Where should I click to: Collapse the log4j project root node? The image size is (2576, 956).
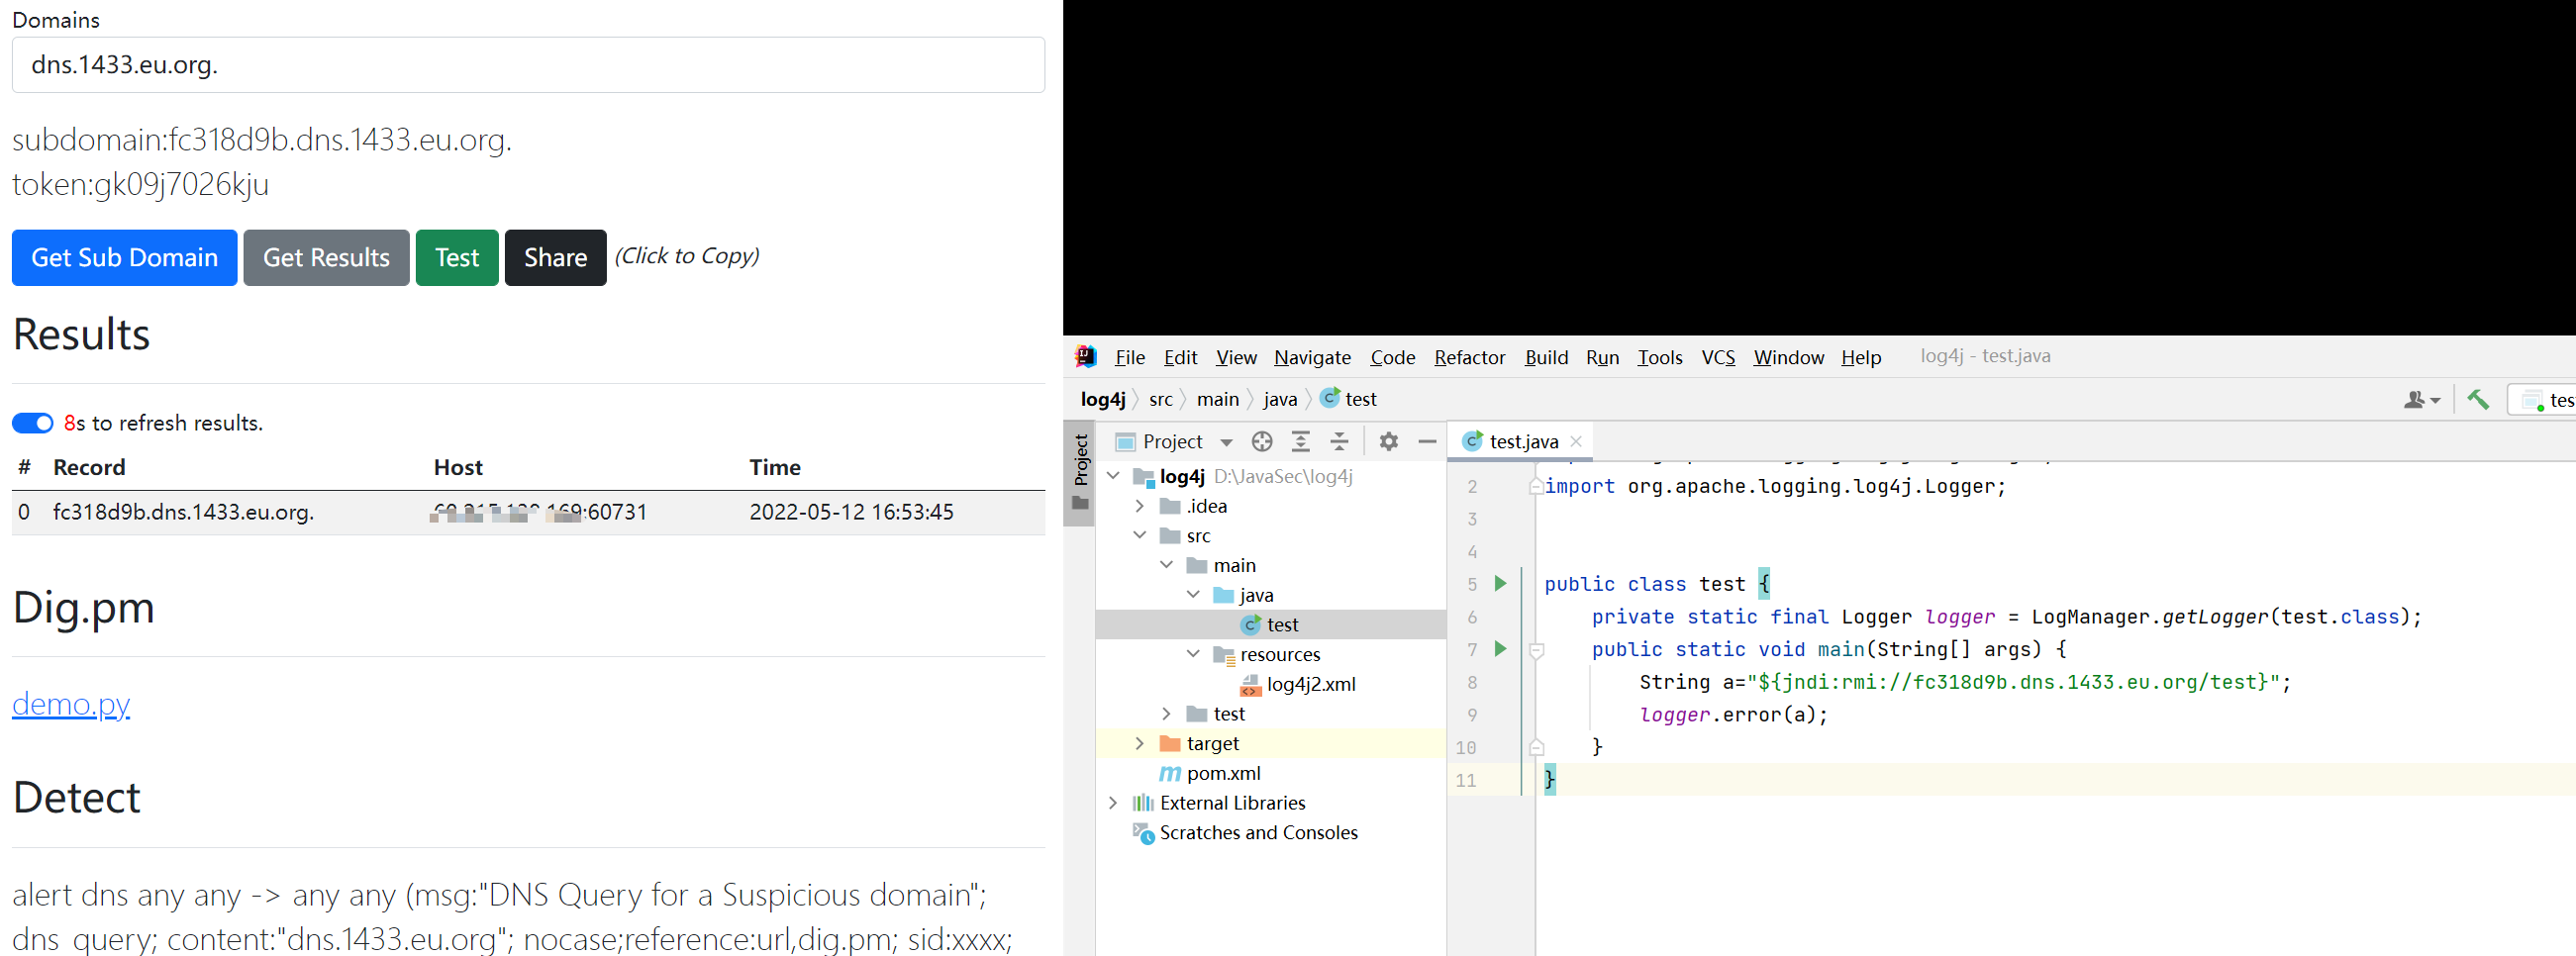pyautogui.click(x=1113, y=476)
